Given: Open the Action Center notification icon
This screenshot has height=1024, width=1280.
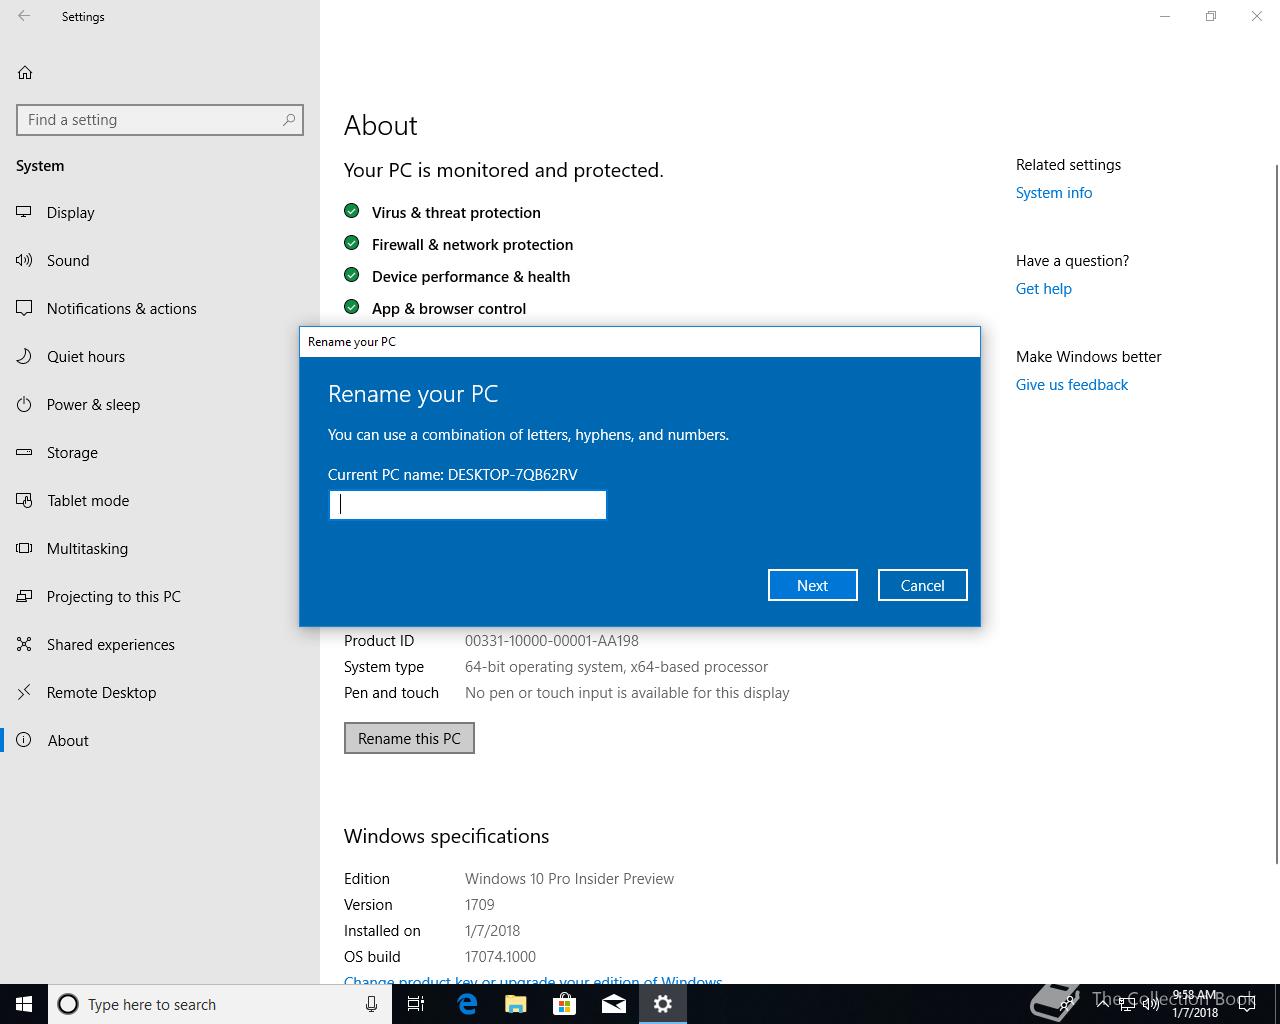Looking at the screenshot, I should [x=1246, y=1004].
